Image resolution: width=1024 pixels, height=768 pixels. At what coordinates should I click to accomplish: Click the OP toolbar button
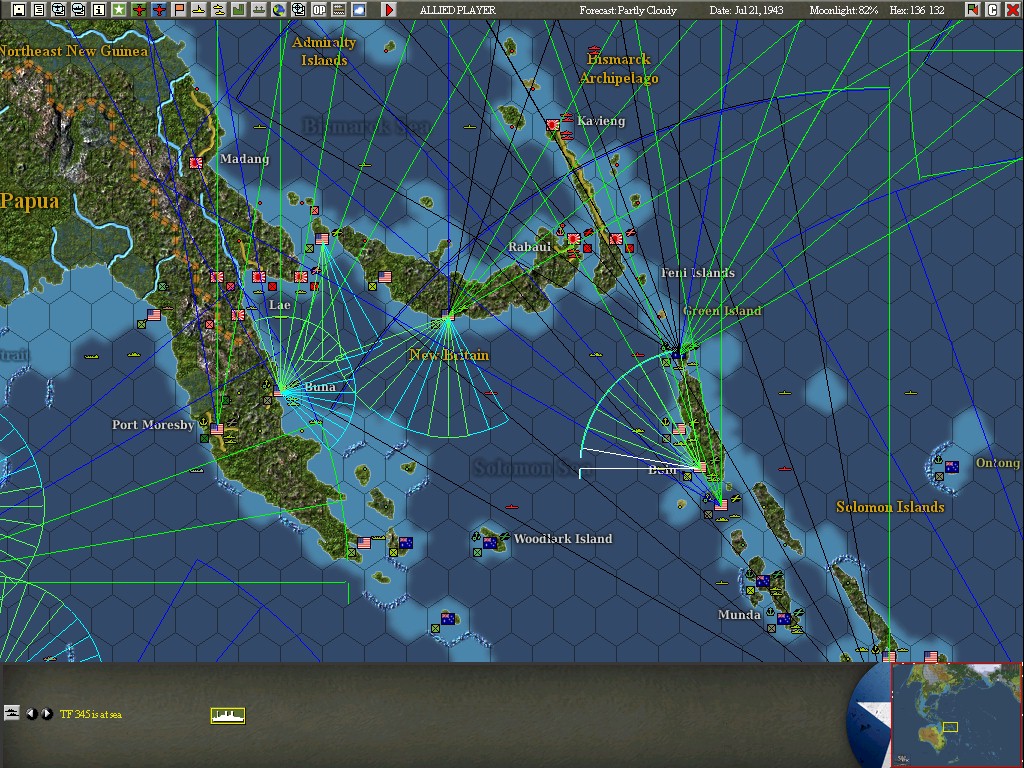click(x=319, y=9)
